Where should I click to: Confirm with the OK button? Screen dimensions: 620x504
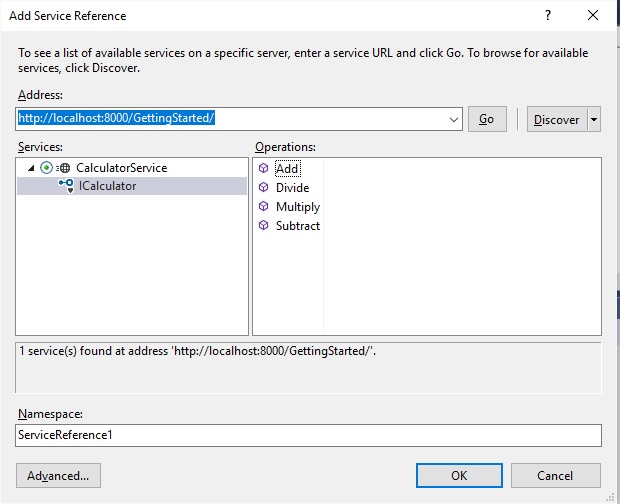[459, 475]
